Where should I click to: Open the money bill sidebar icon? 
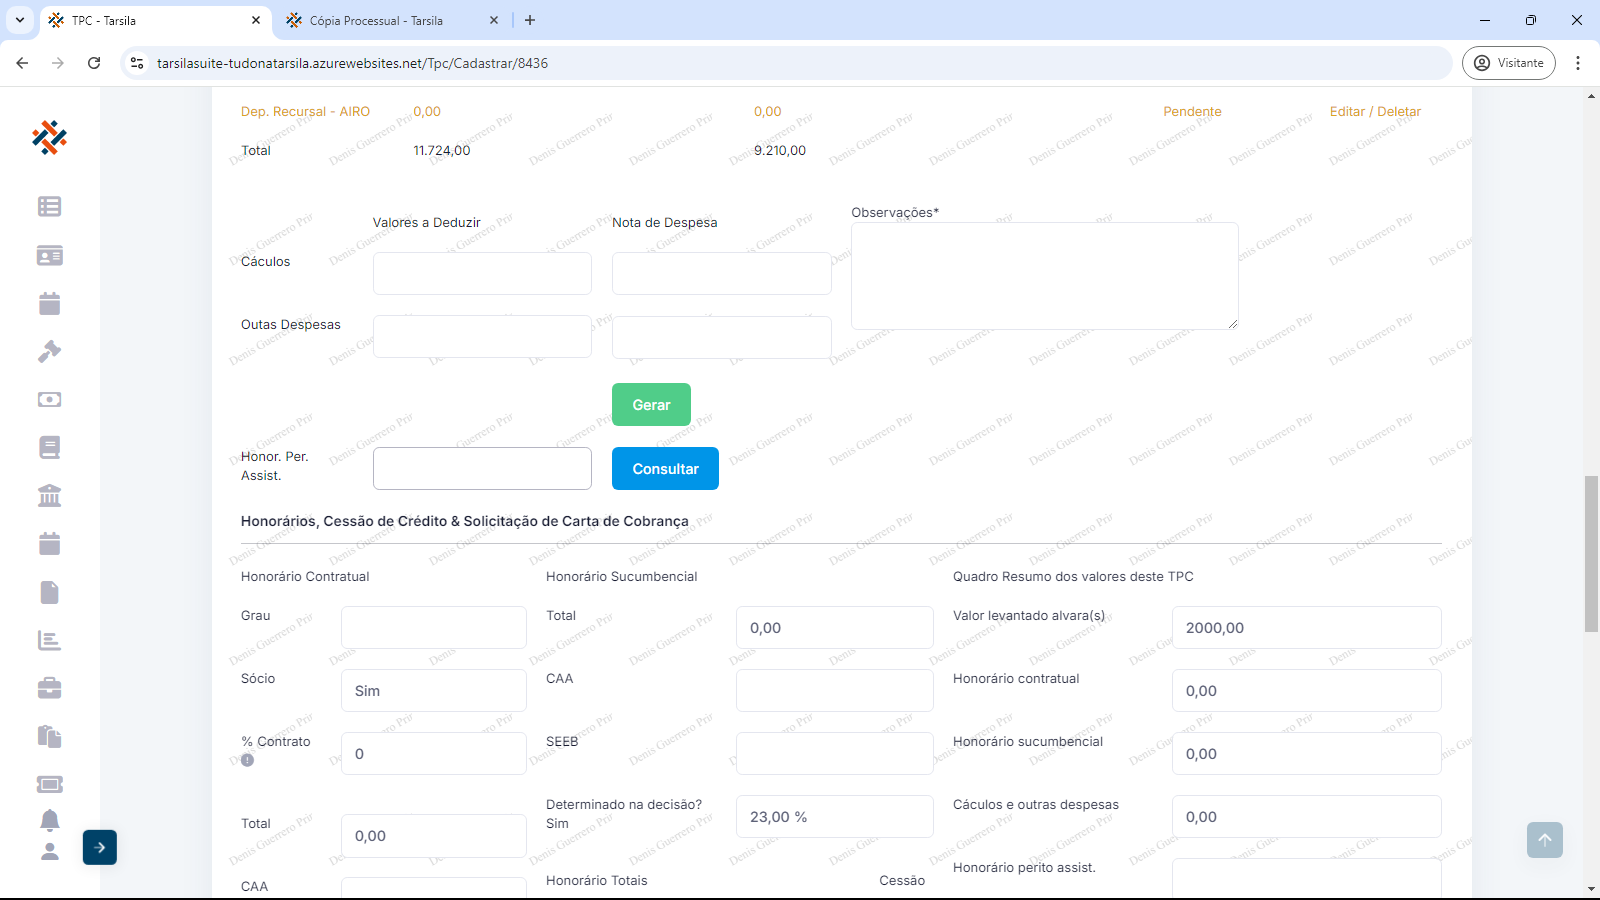[x=49, y=399]
